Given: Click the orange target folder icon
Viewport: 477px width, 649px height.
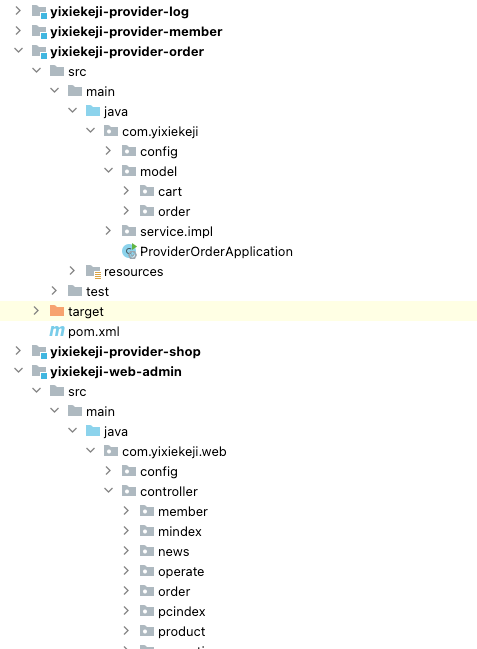Looking at the screenshot, I should click(57, 311).
